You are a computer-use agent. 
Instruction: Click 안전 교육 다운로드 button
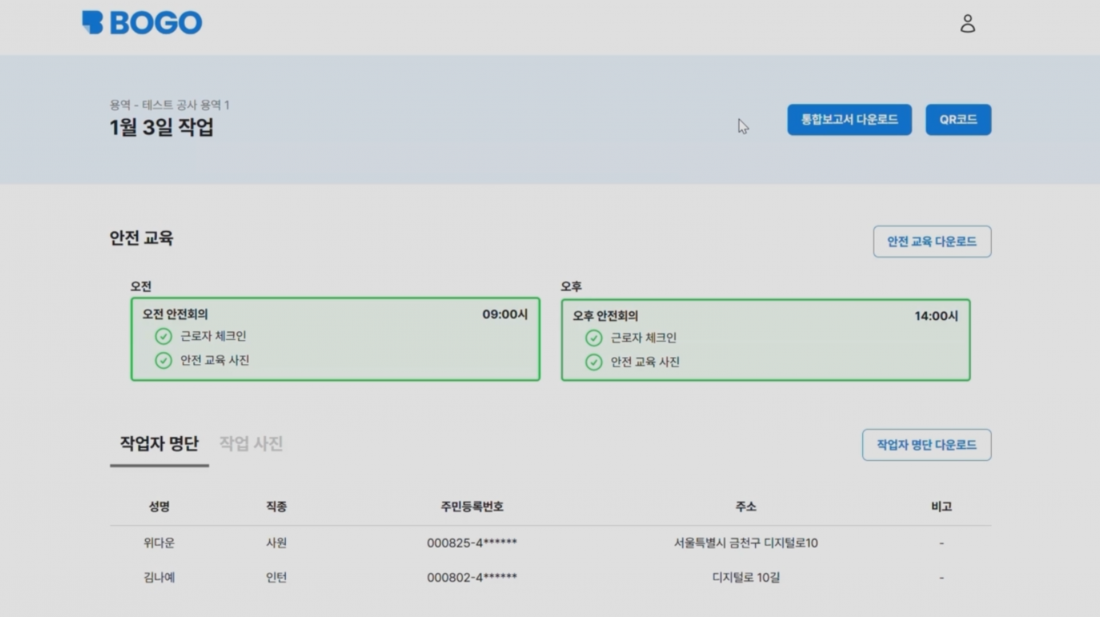pos(931,242)
